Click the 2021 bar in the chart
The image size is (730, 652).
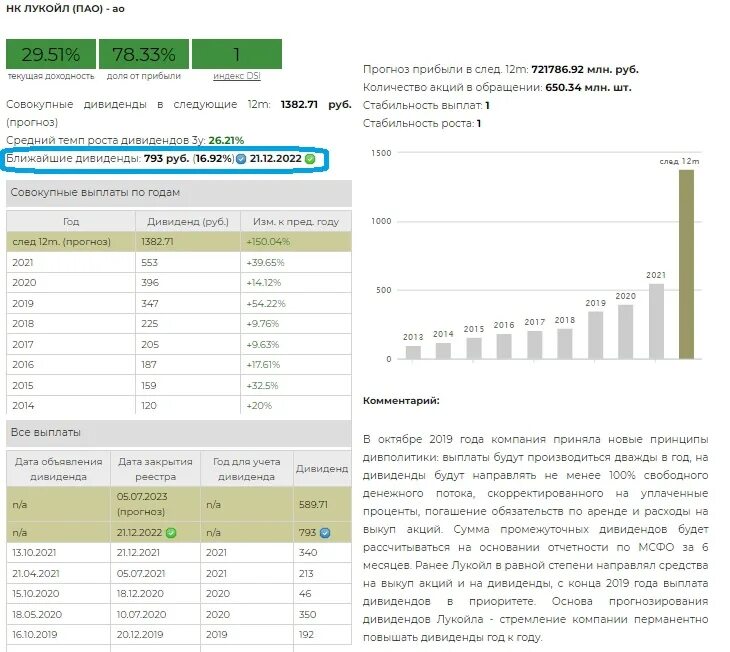click(x=656, y=321)
